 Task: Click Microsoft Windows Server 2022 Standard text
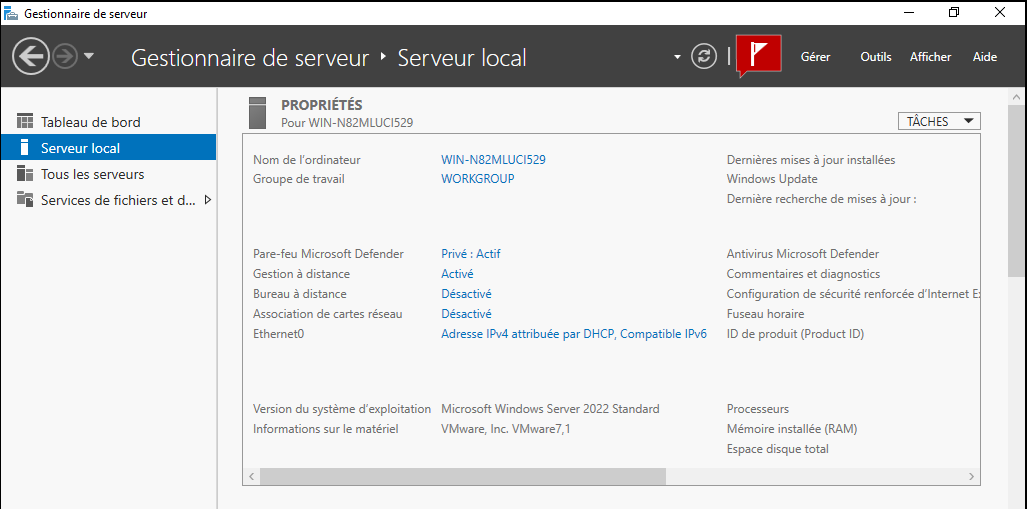tap(550, 409)
